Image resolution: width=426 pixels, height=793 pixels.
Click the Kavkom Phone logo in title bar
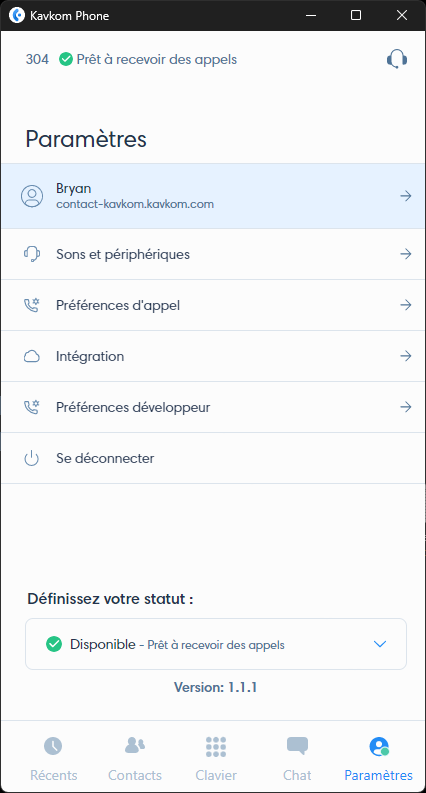[17, 16]
